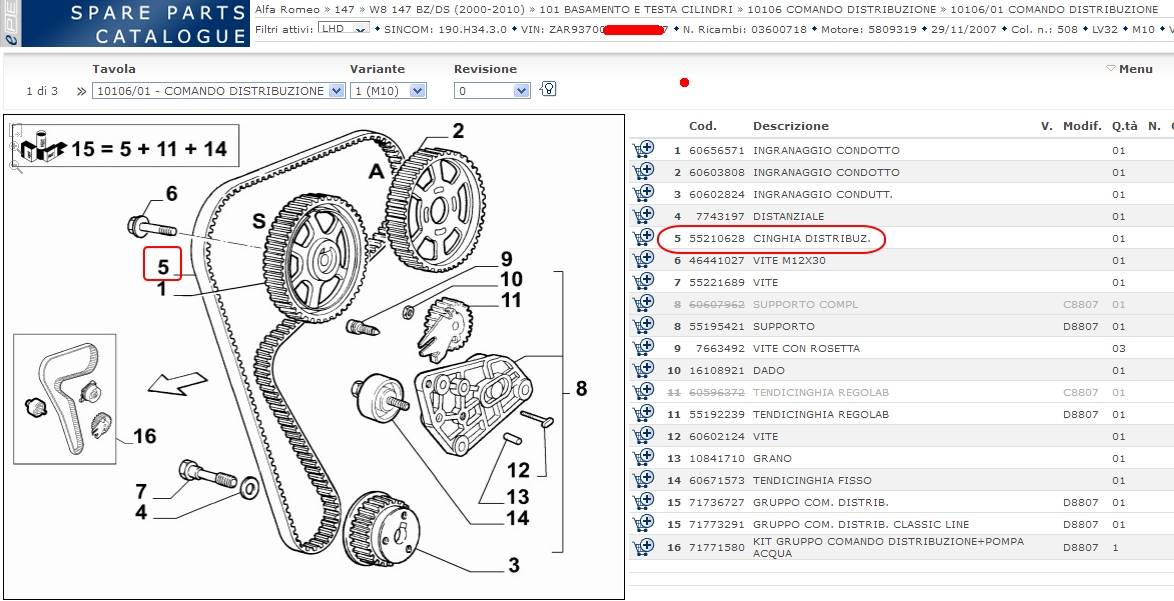1174x601 pixels.
Task: Open W8 147 BZ/DS (2000-2010) breadcrumb
Action: [x=447, y=10]
